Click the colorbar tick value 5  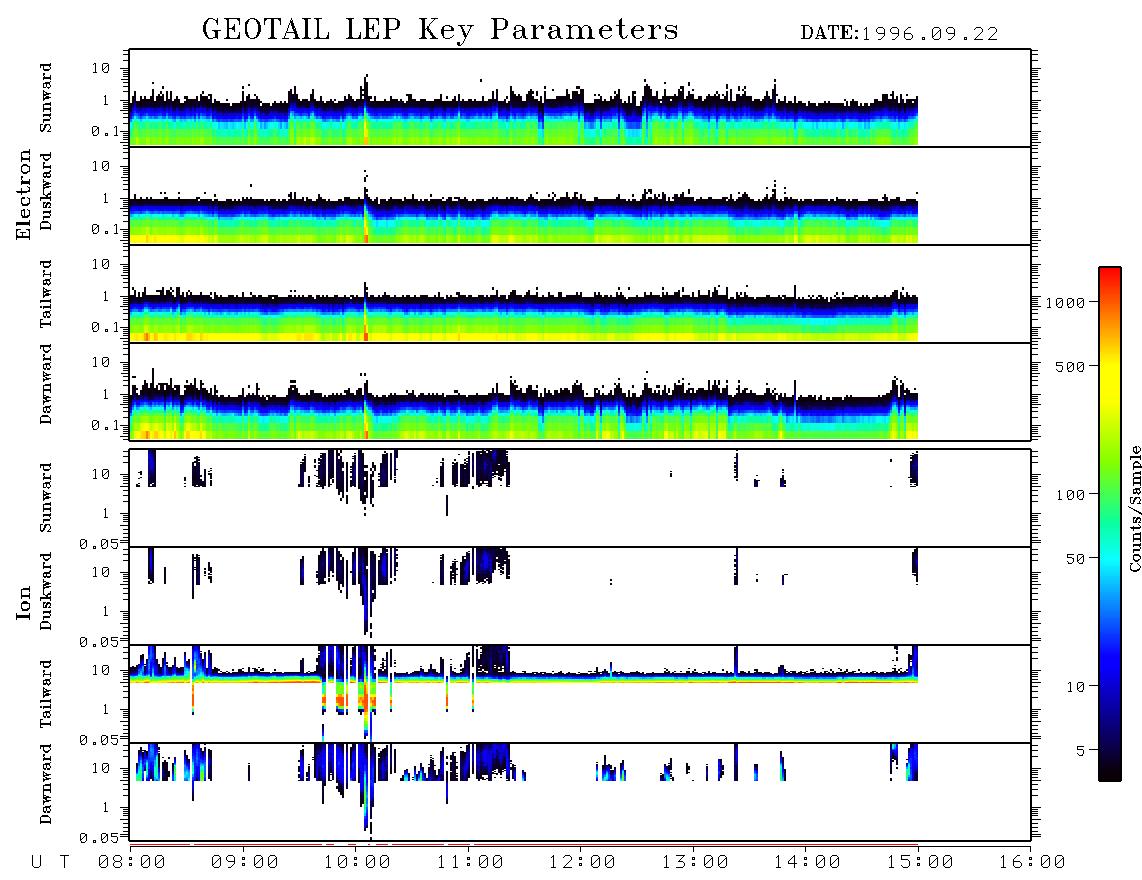pos(1081,752)
